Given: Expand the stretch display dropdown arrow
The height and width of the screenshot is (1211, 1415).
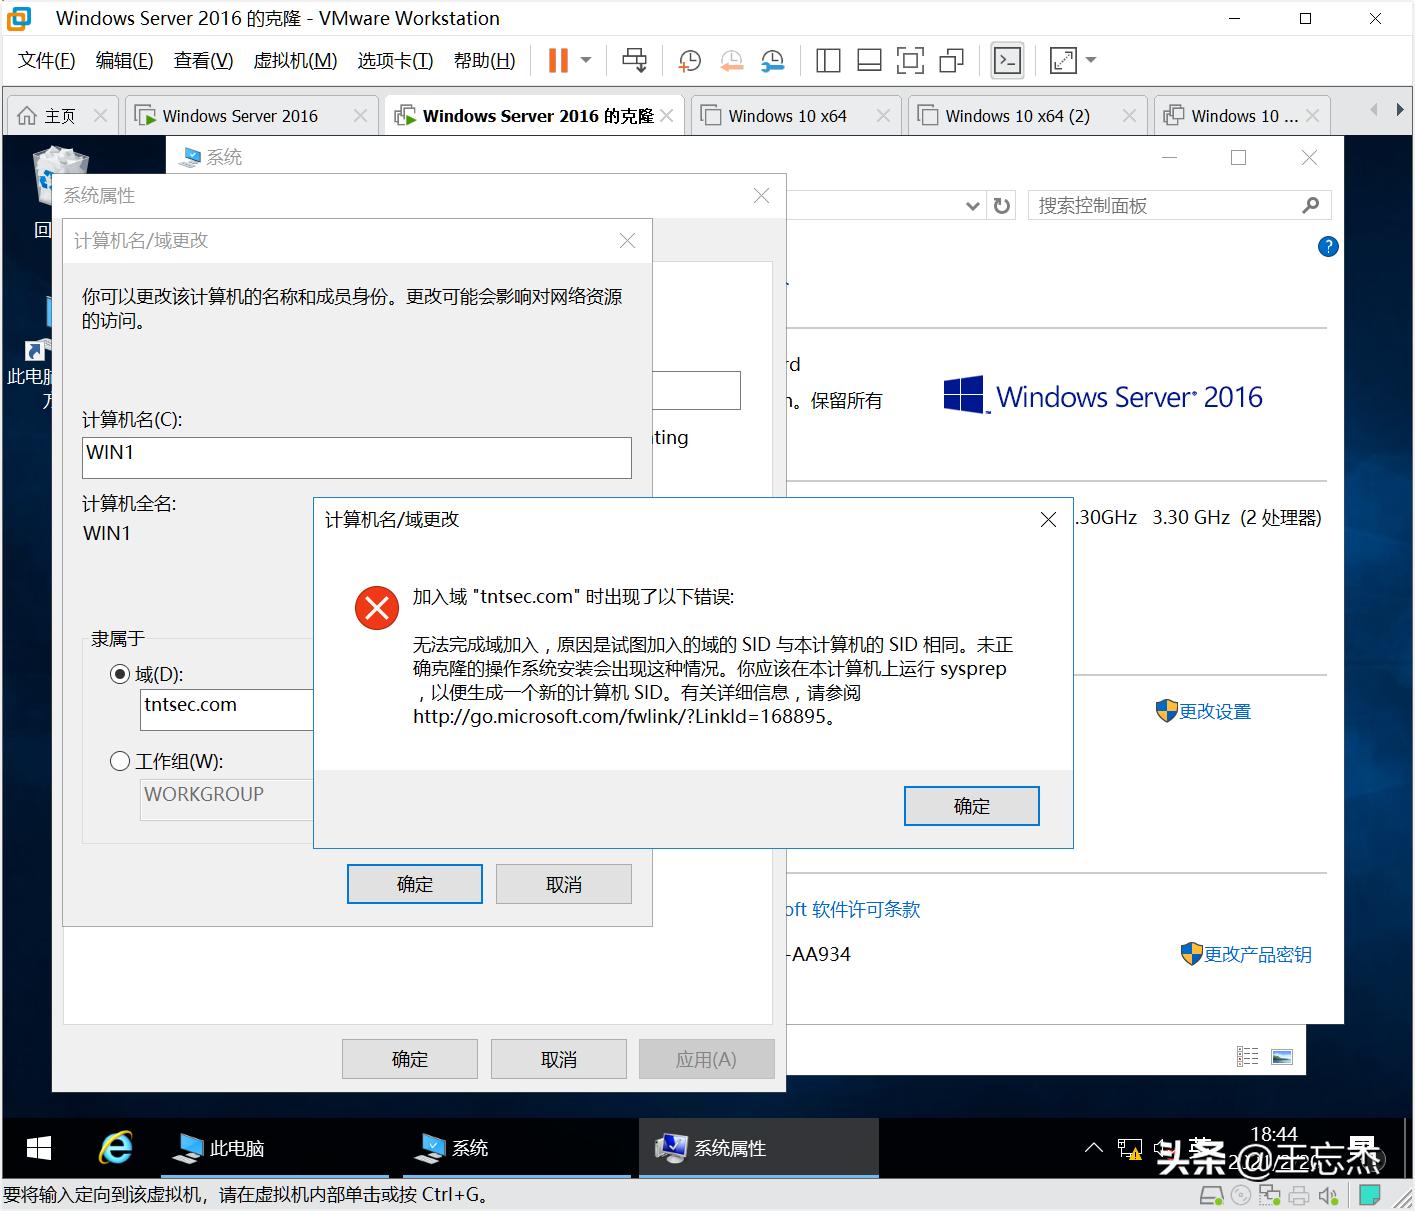Looking at the screenshot, I should pyautogui.click(x=1091, y=60).
